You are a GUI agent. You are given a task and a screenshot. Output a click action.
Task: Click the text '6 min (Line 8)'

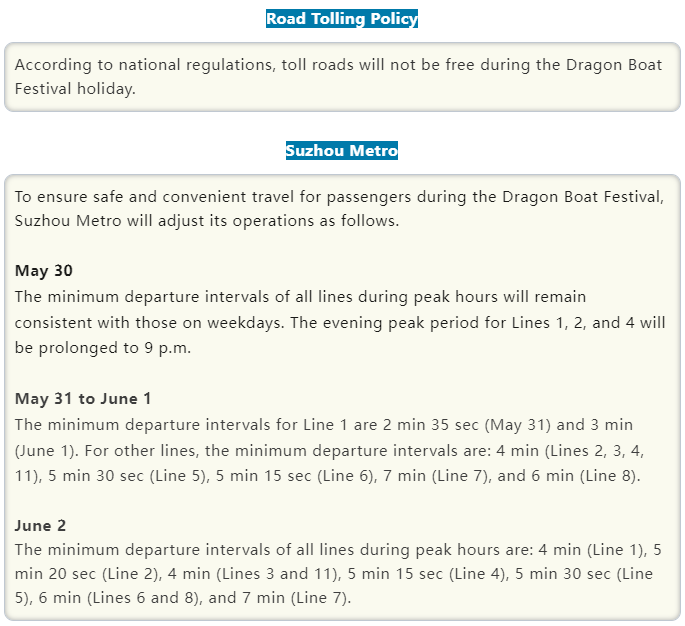tap(585, 476)
